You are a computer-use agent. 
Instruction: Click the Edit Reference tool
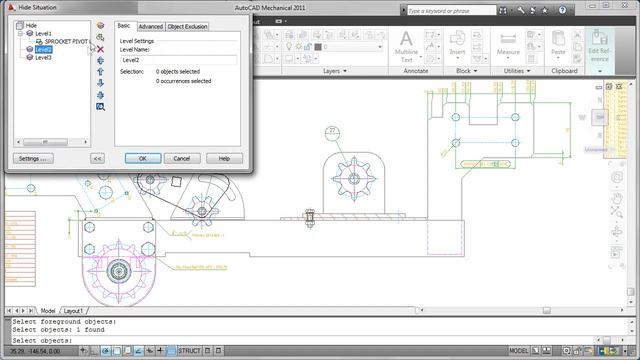(600, 47)
